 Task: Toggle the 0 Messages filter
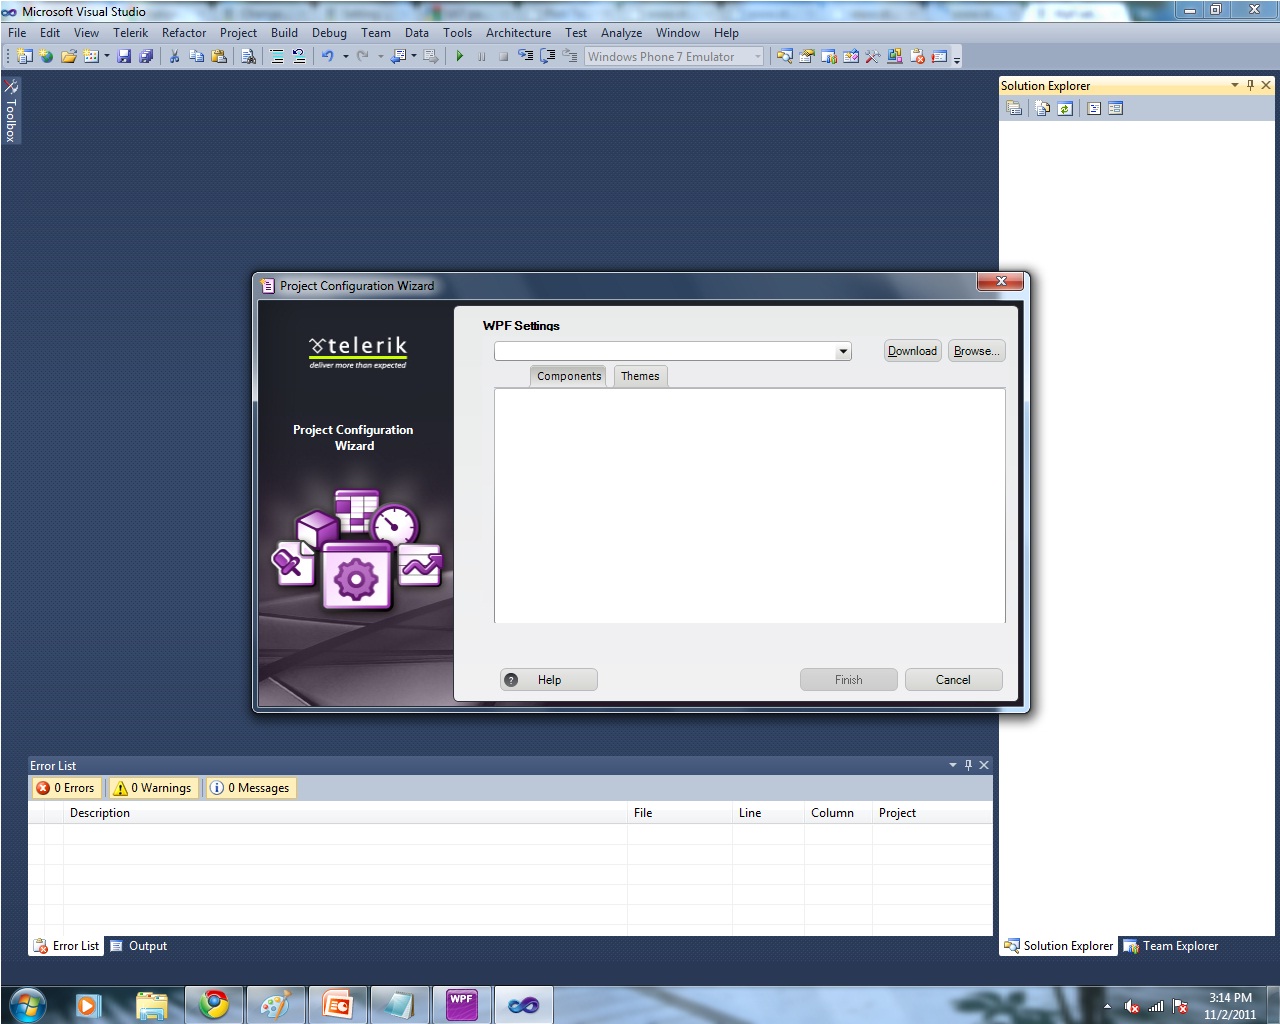click(250, 788)
